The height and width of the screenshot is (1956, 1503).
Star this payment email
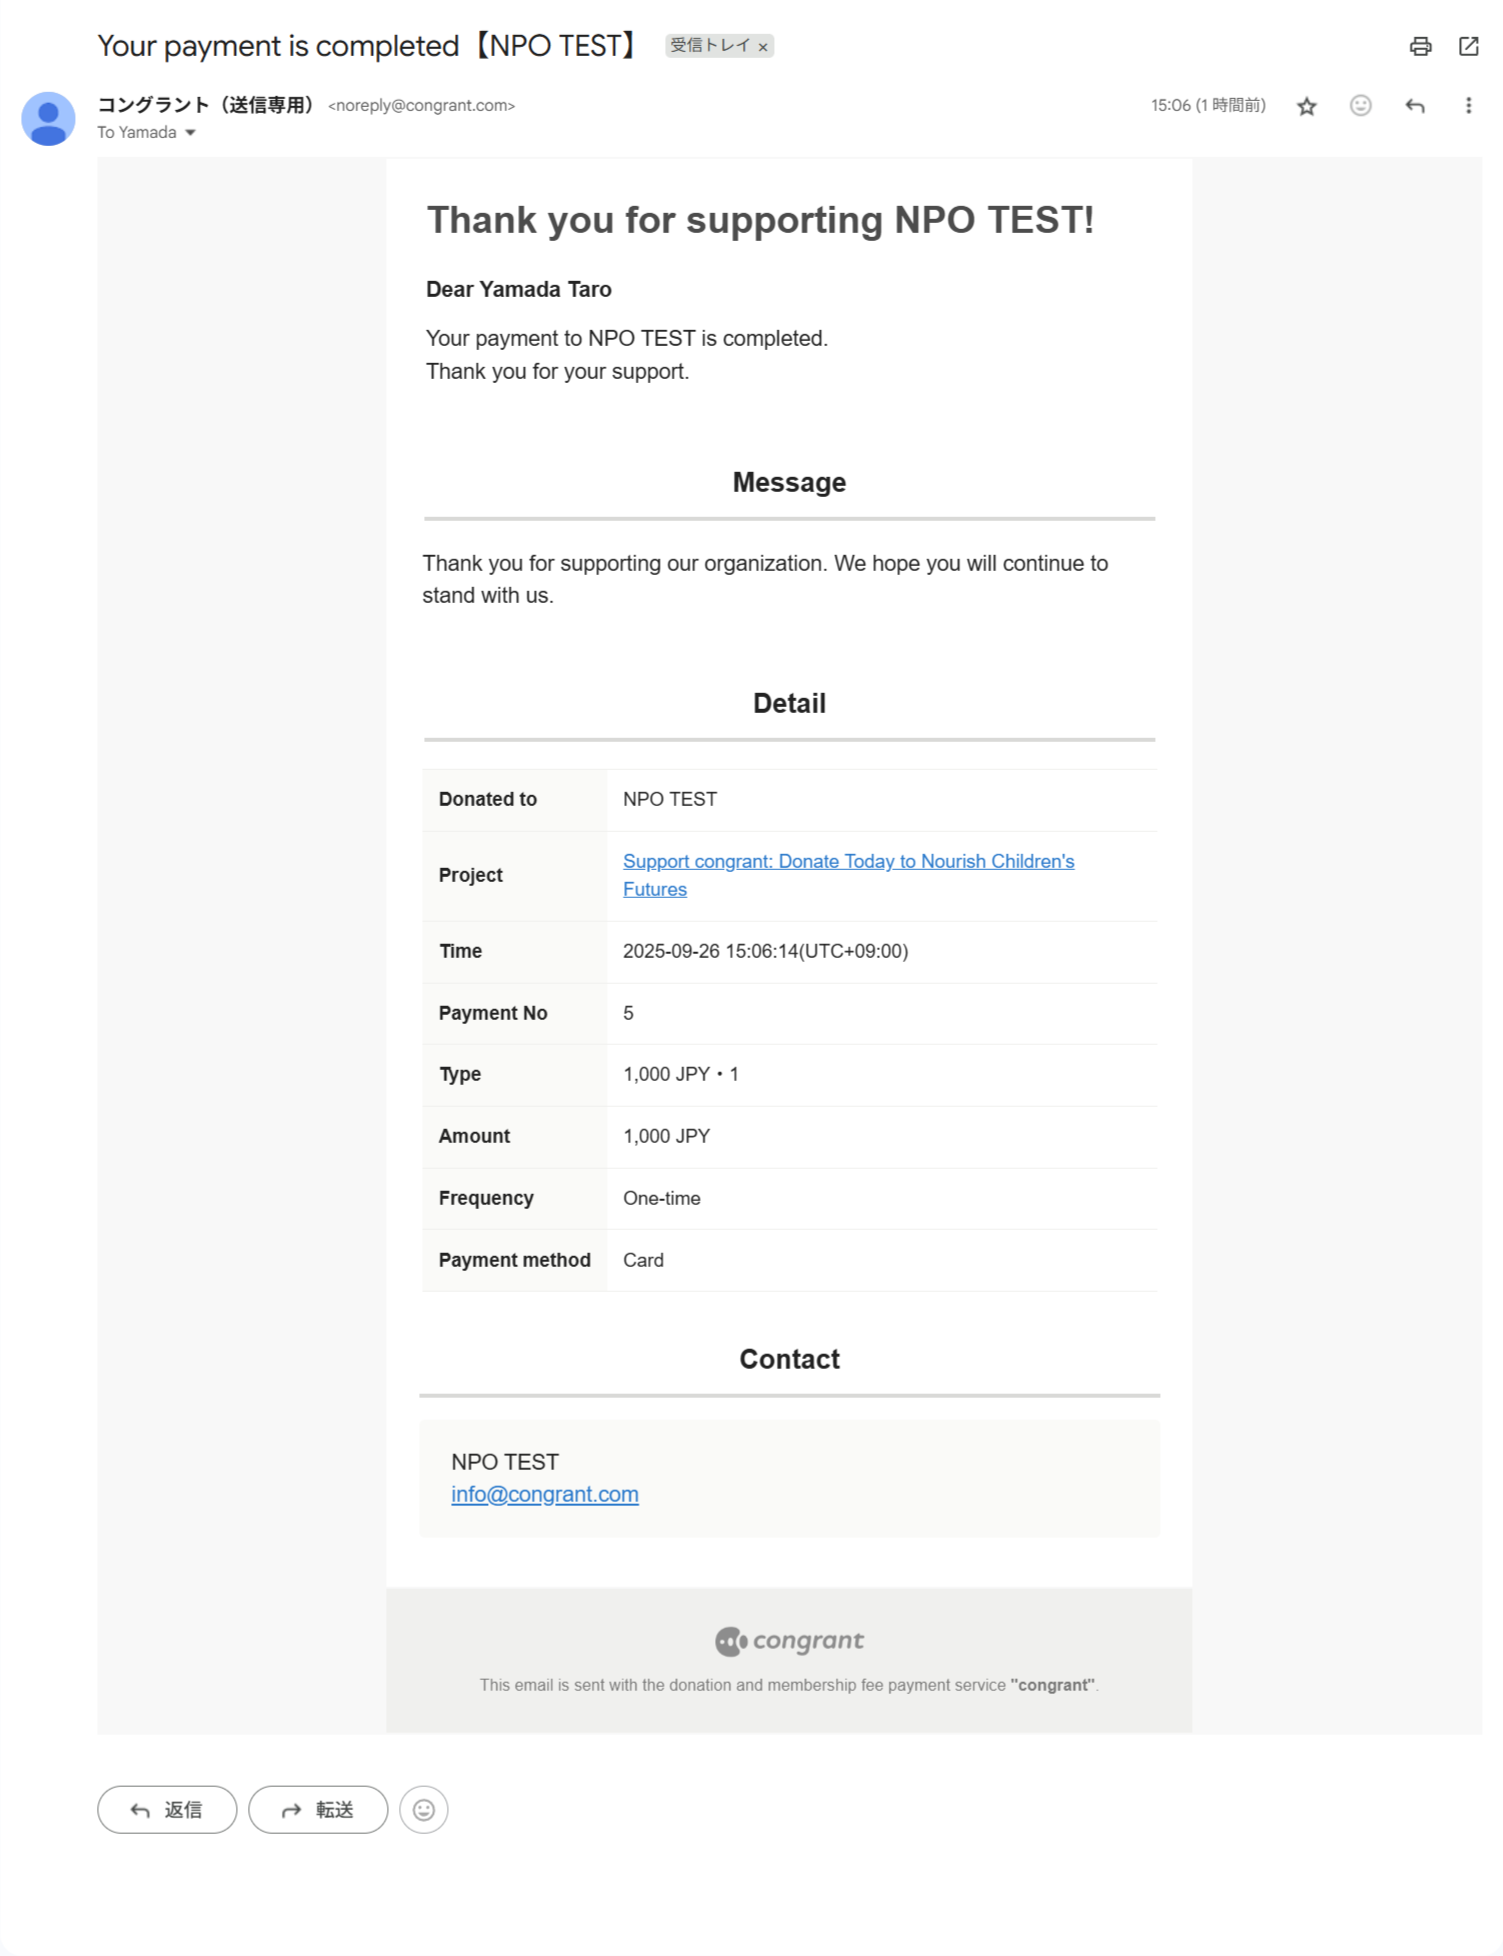pos(1306,106)
